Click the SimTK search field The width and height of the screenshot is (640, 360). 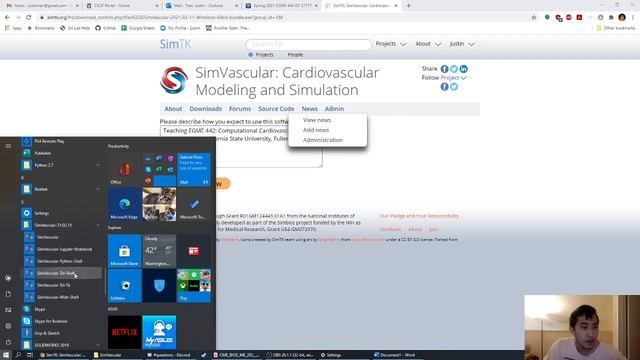pos(308,44)
